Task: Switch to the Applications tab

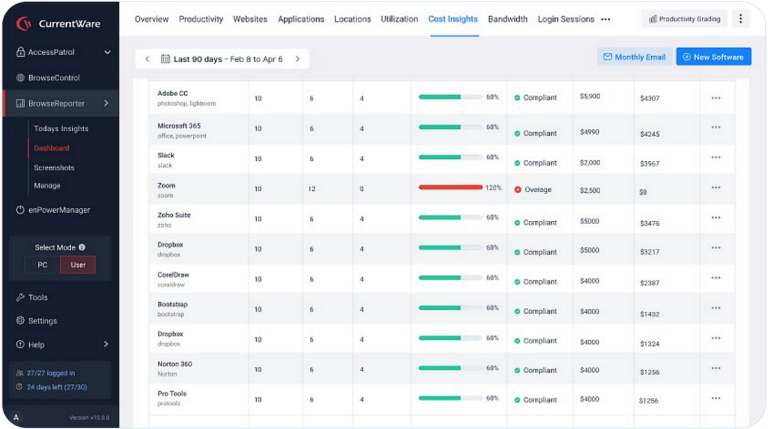Action: (x=301, y=19)
